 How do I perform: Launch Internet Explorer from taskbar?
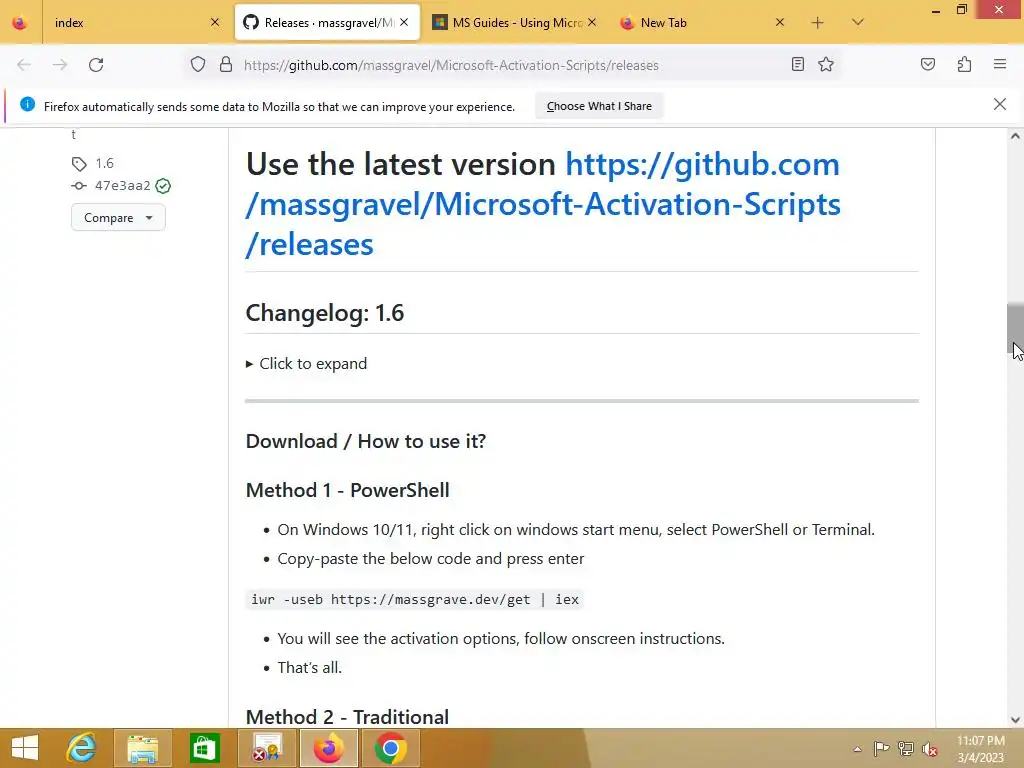(81, 748)
